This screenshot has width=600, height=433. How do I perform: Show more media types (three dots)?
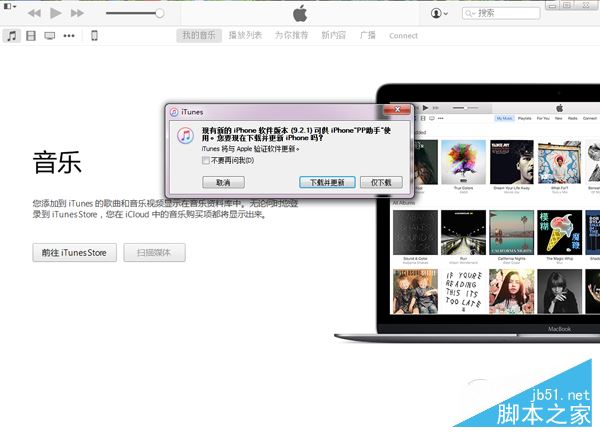[x=69, y=36]
